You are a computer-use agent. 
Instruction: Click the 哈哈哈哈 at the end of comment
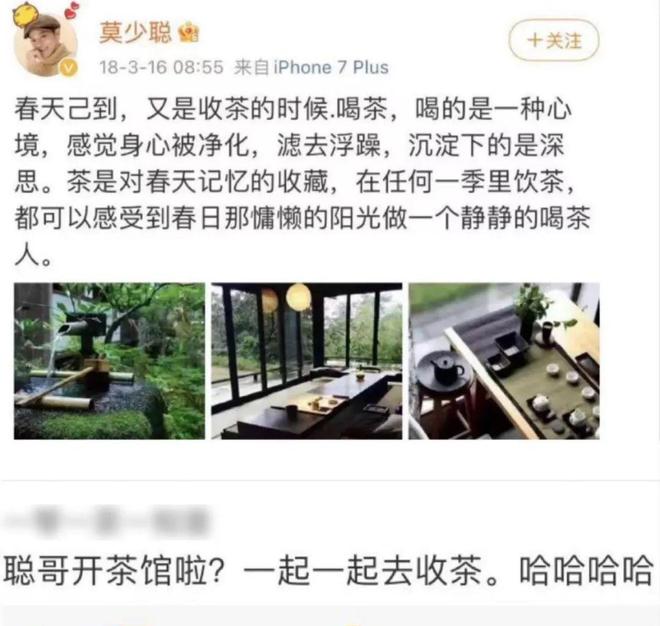tap(586, 570)
